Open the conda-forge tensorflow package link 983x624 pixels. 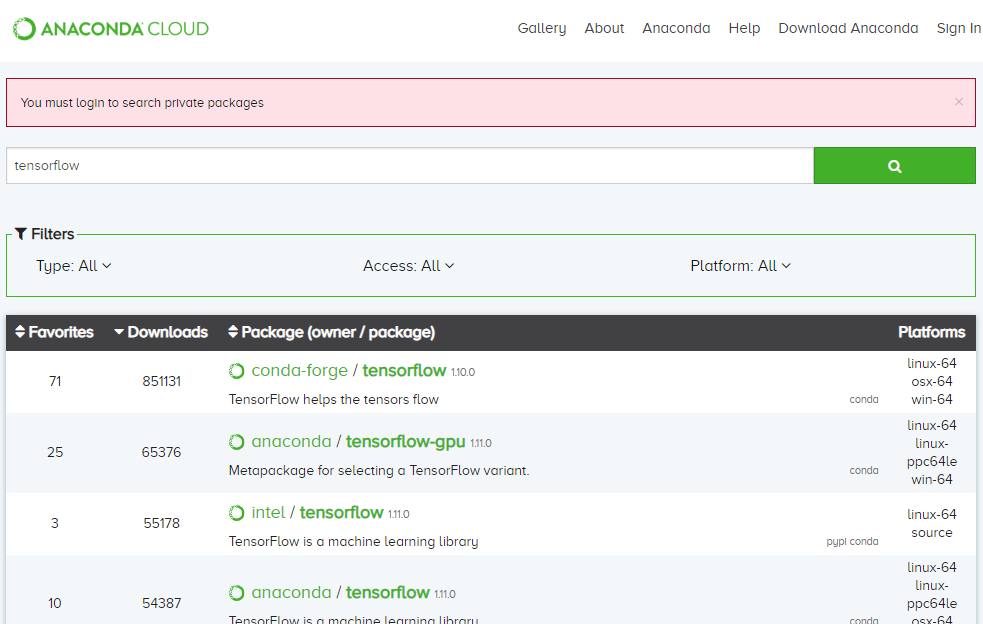(x=404, y=371)
